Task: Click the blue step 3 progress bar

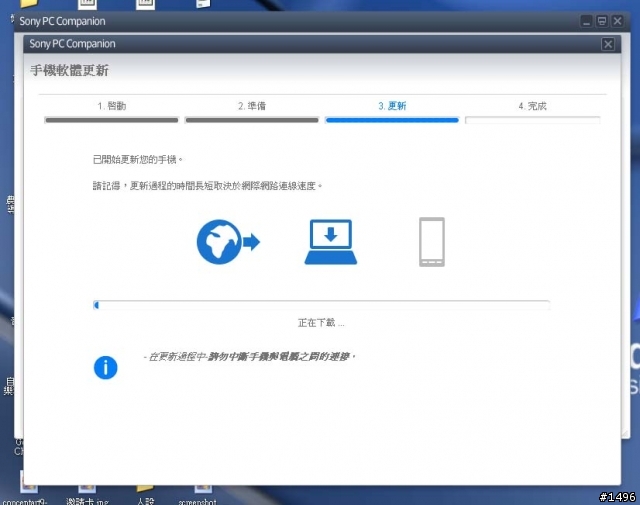Action: [x=392, y=120]
